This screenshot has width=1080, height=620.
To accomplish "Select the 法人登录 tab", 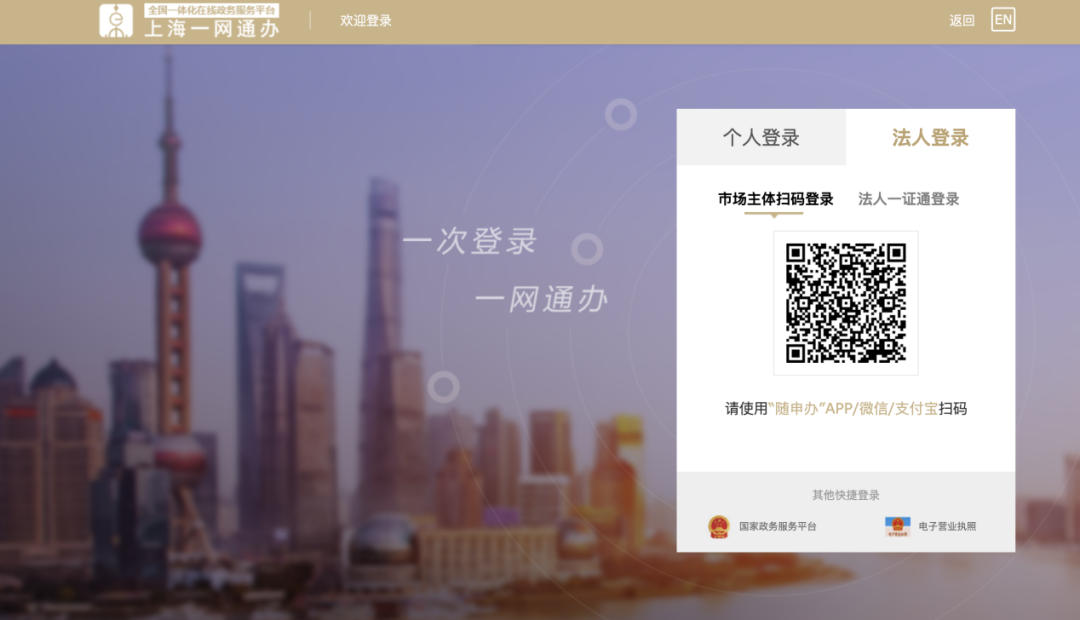I will pos(931,137).
